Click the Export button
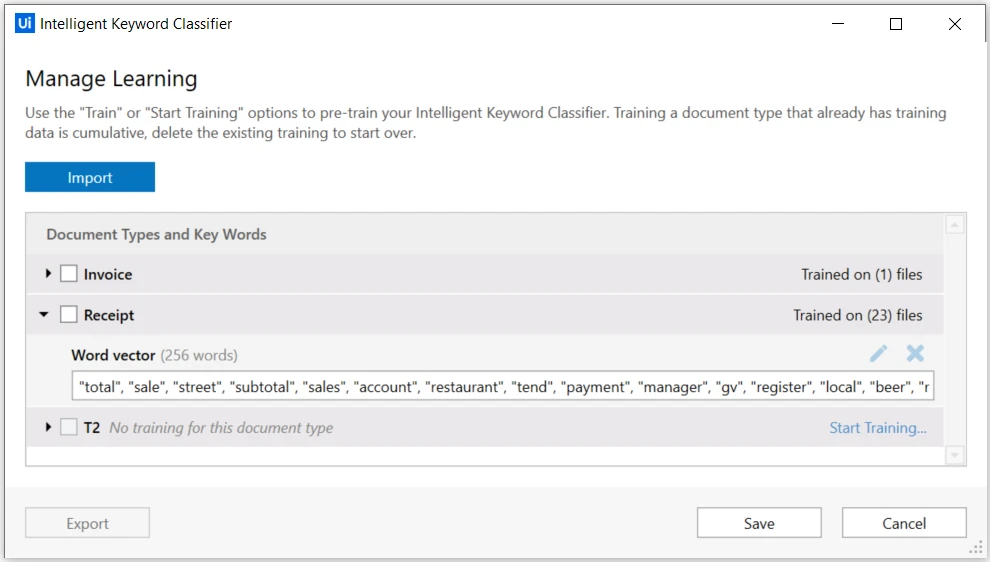 click(x=87, y=523)
